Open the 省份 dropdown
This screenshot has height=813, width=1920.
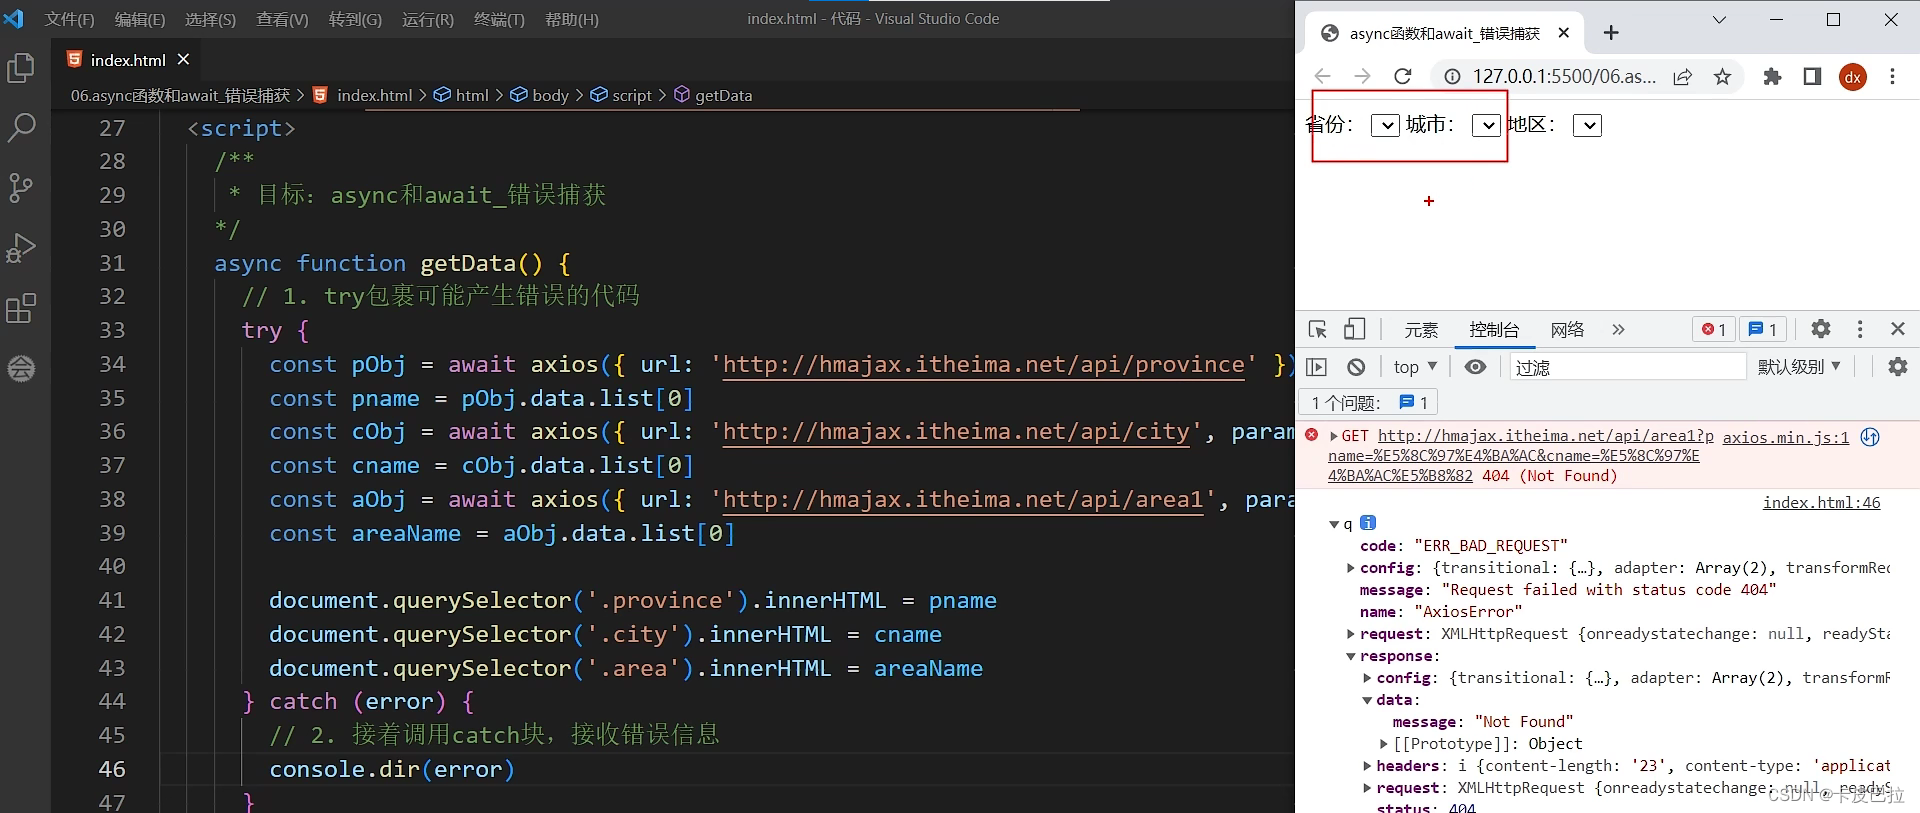pyautogui.click(x=1385, y=125)
